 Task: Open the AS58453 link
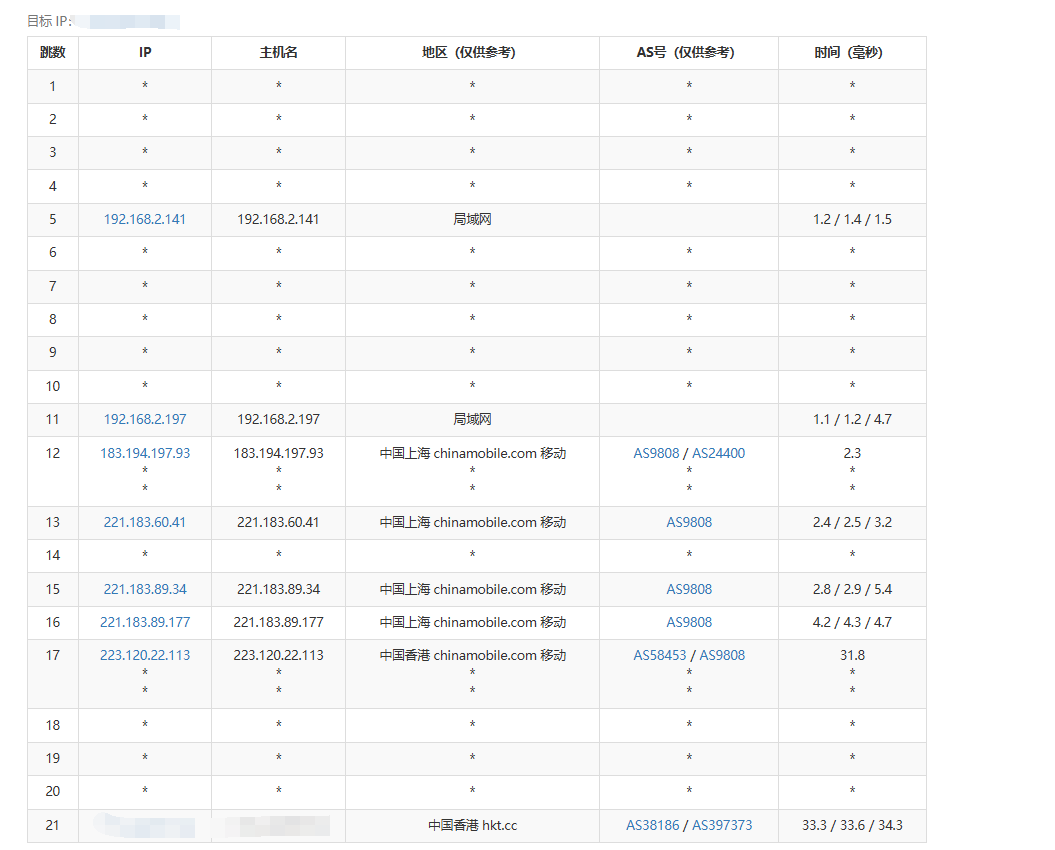(660, 655)
